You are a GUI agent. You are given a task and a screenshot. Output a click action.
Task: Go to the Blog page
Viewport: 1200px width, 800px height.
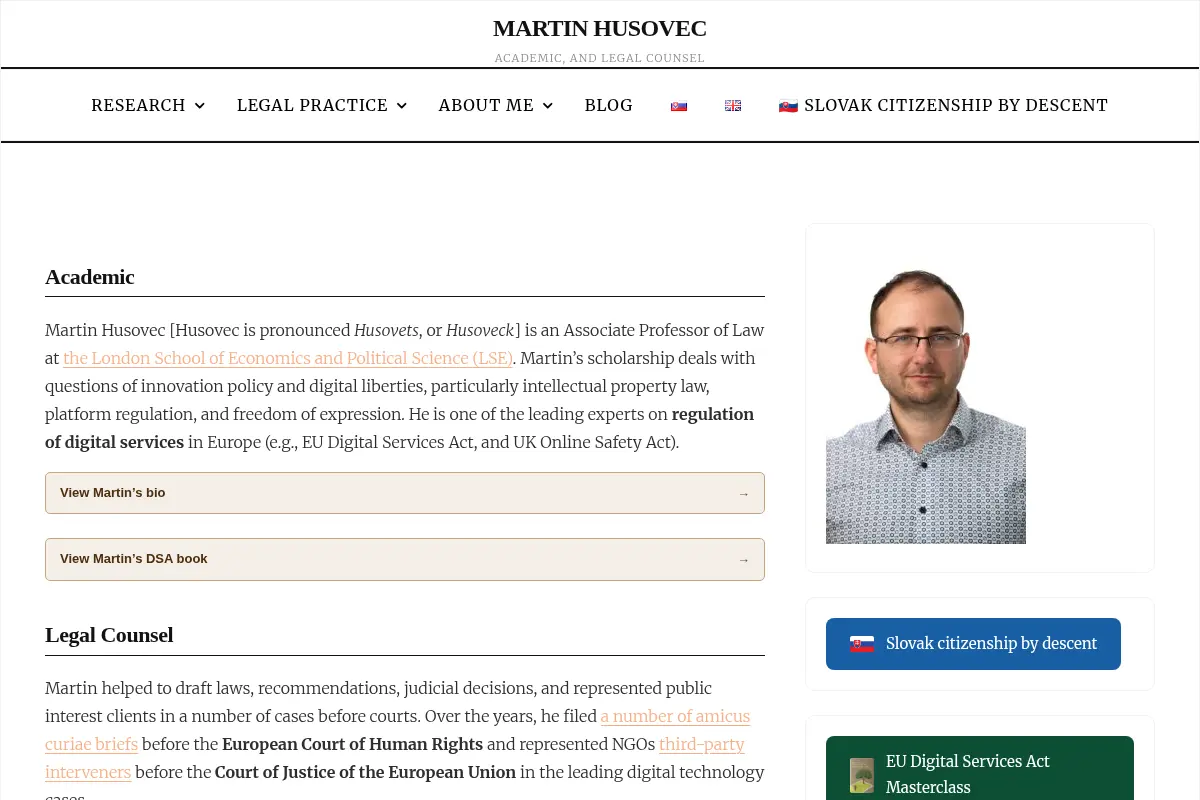click(608, 105)
